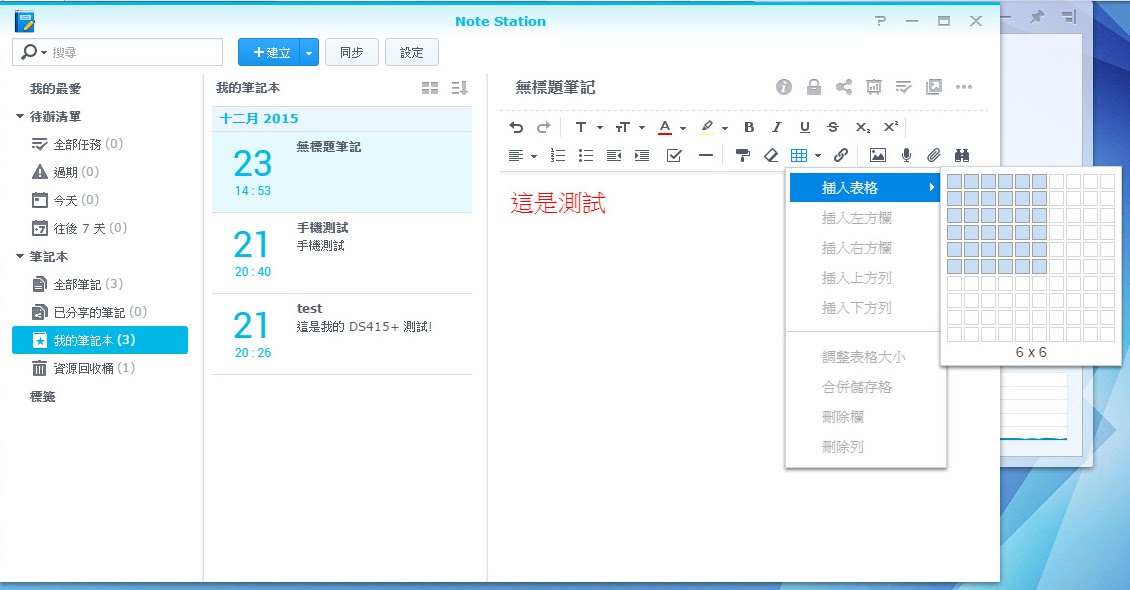This screenshot has width=1130, height=590.
Task: Increase paragraph indent
Action: 641,156
